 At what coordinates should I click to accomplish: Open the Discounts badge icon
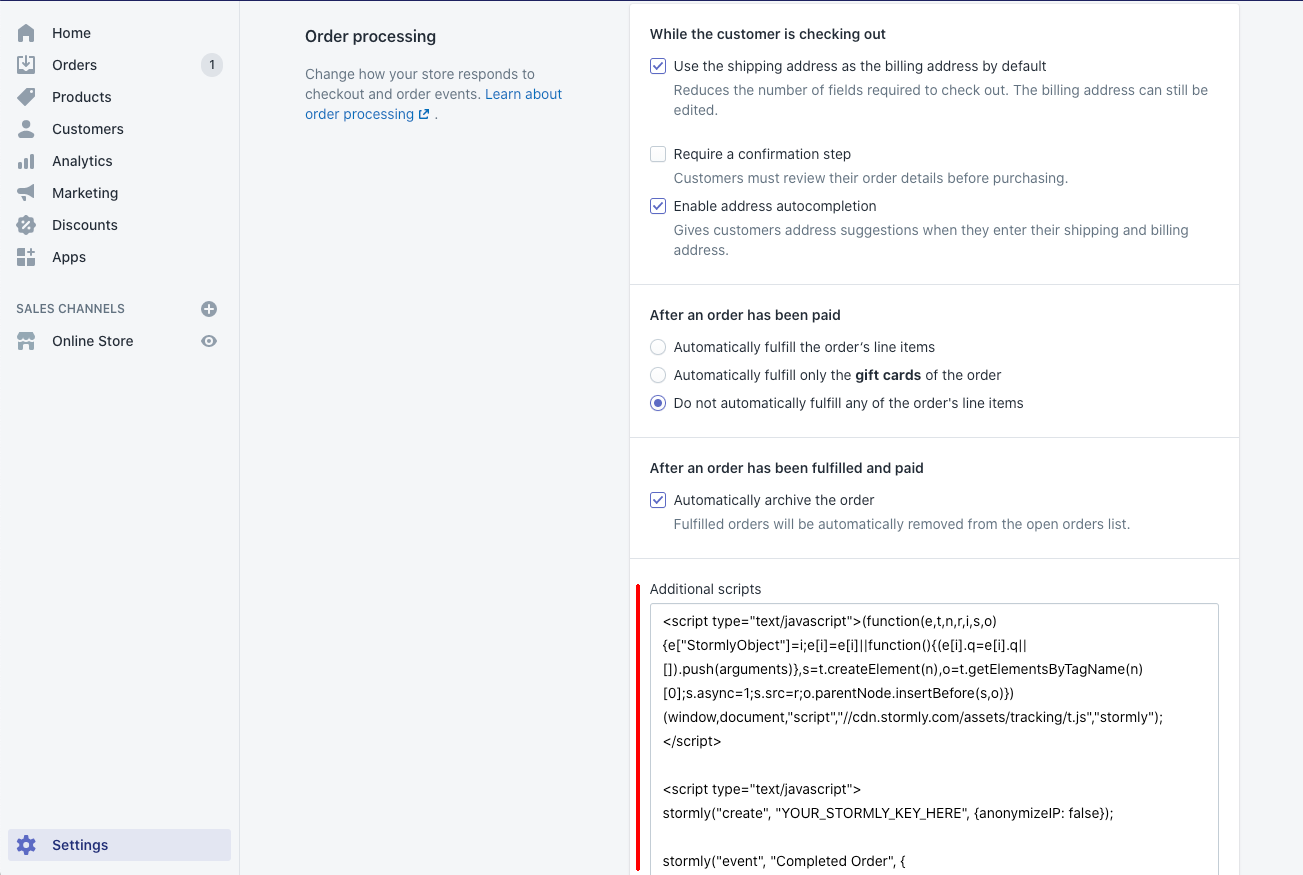pos(26,225)
